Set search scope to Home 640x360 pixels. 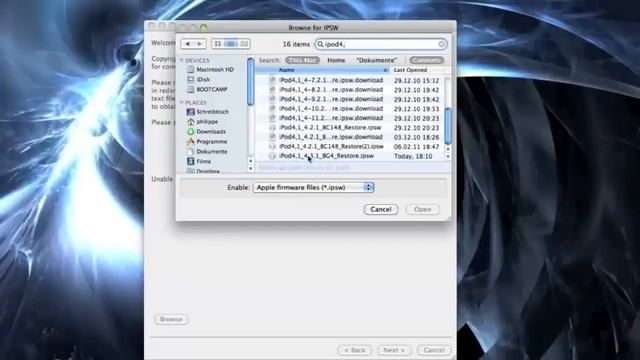click(x=336, y=60)
